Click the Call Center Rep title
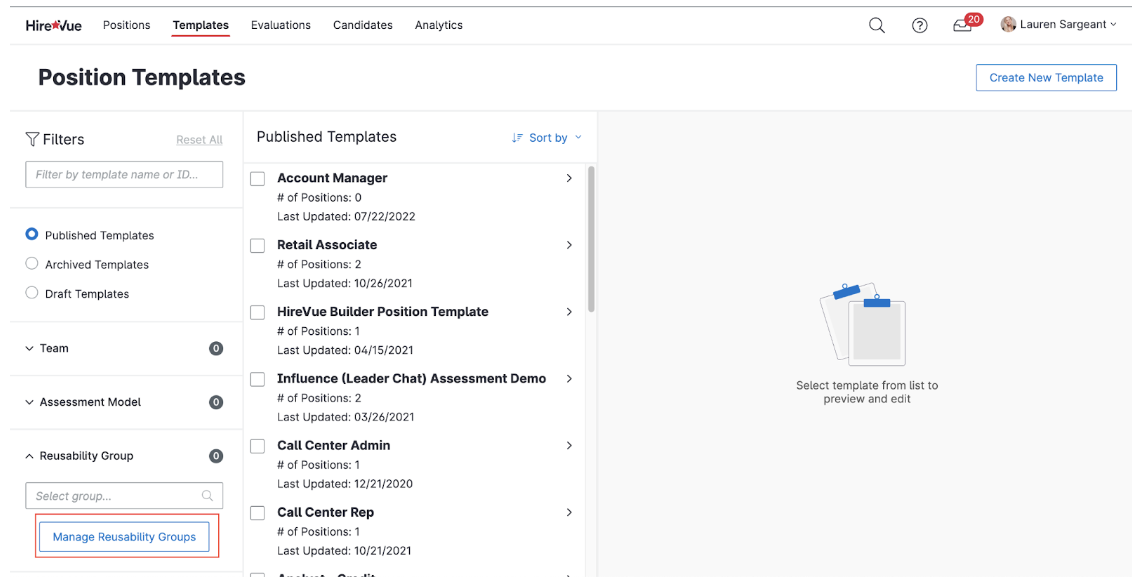The image size is (1132, 582). click(x=326, y=512)
